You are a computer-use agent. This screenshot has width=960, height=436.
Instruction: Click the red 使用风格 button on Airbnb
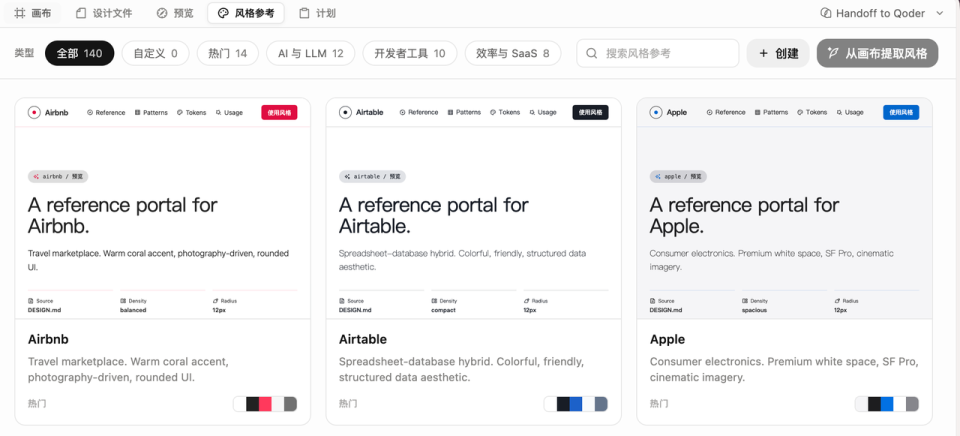coord(279,113)
